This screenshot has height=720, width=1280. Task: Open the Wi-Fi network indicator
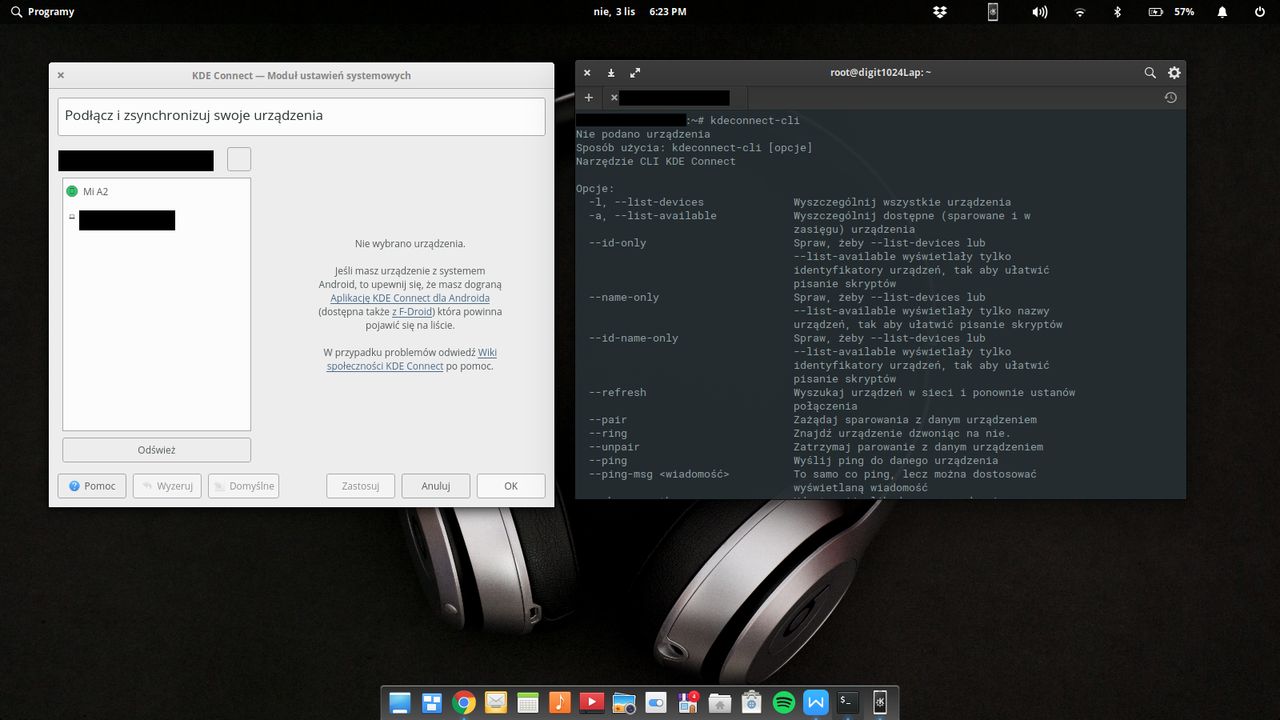point(1080,12)
